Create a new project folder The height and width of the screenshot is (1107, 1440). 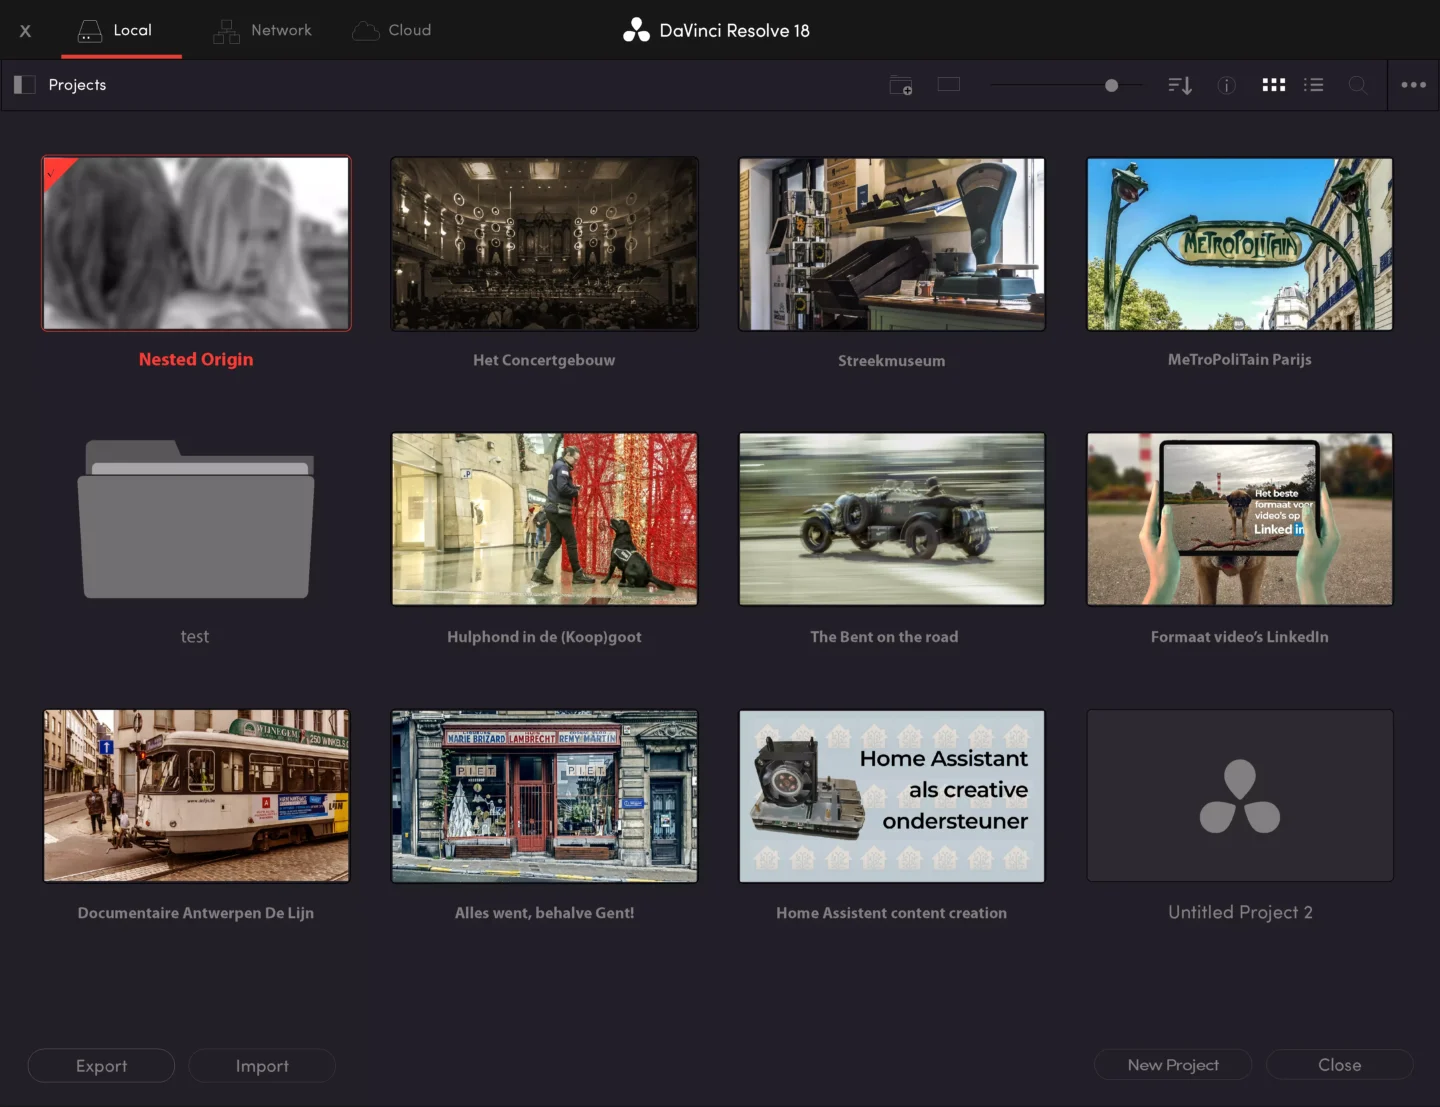(x=901, y=85)
